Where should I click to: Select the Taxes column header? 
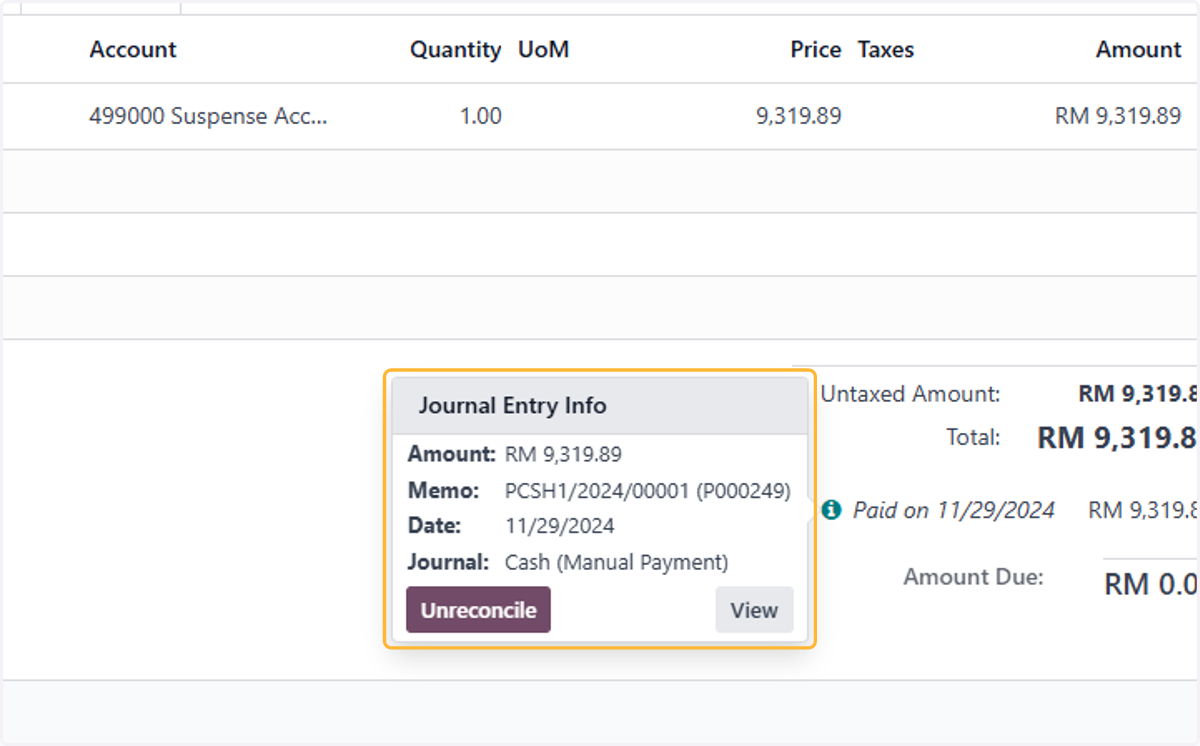pos(886,50)
